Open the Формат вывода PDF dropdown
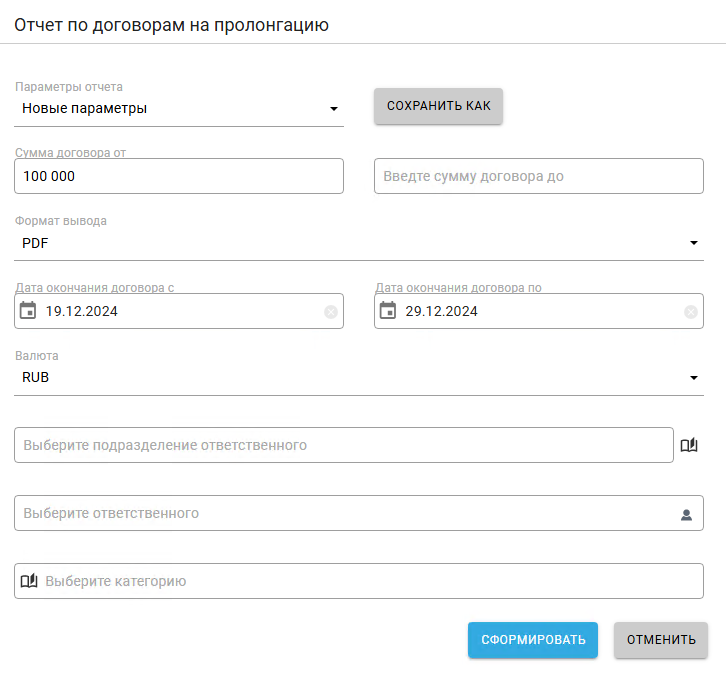Image resolution: width=726 pixels, height=674 pixels. point(694,243)
